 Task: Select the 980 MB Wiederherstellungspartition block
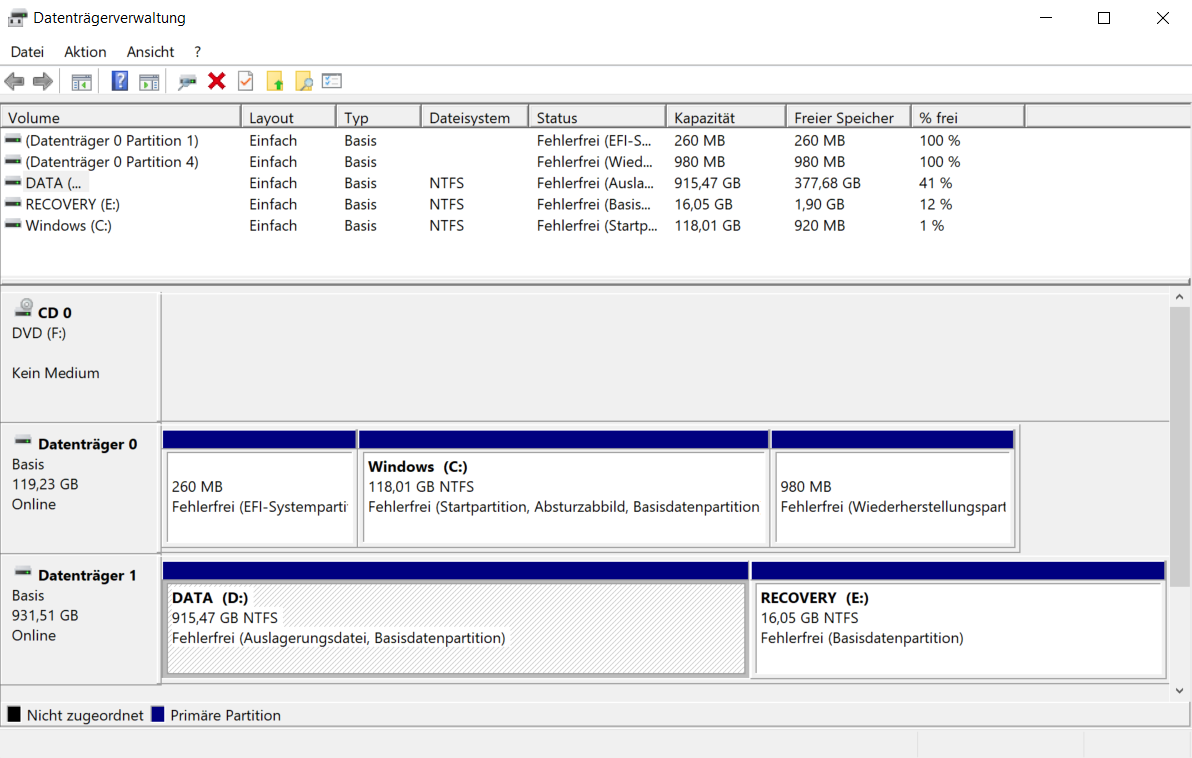tap(892, 489)
